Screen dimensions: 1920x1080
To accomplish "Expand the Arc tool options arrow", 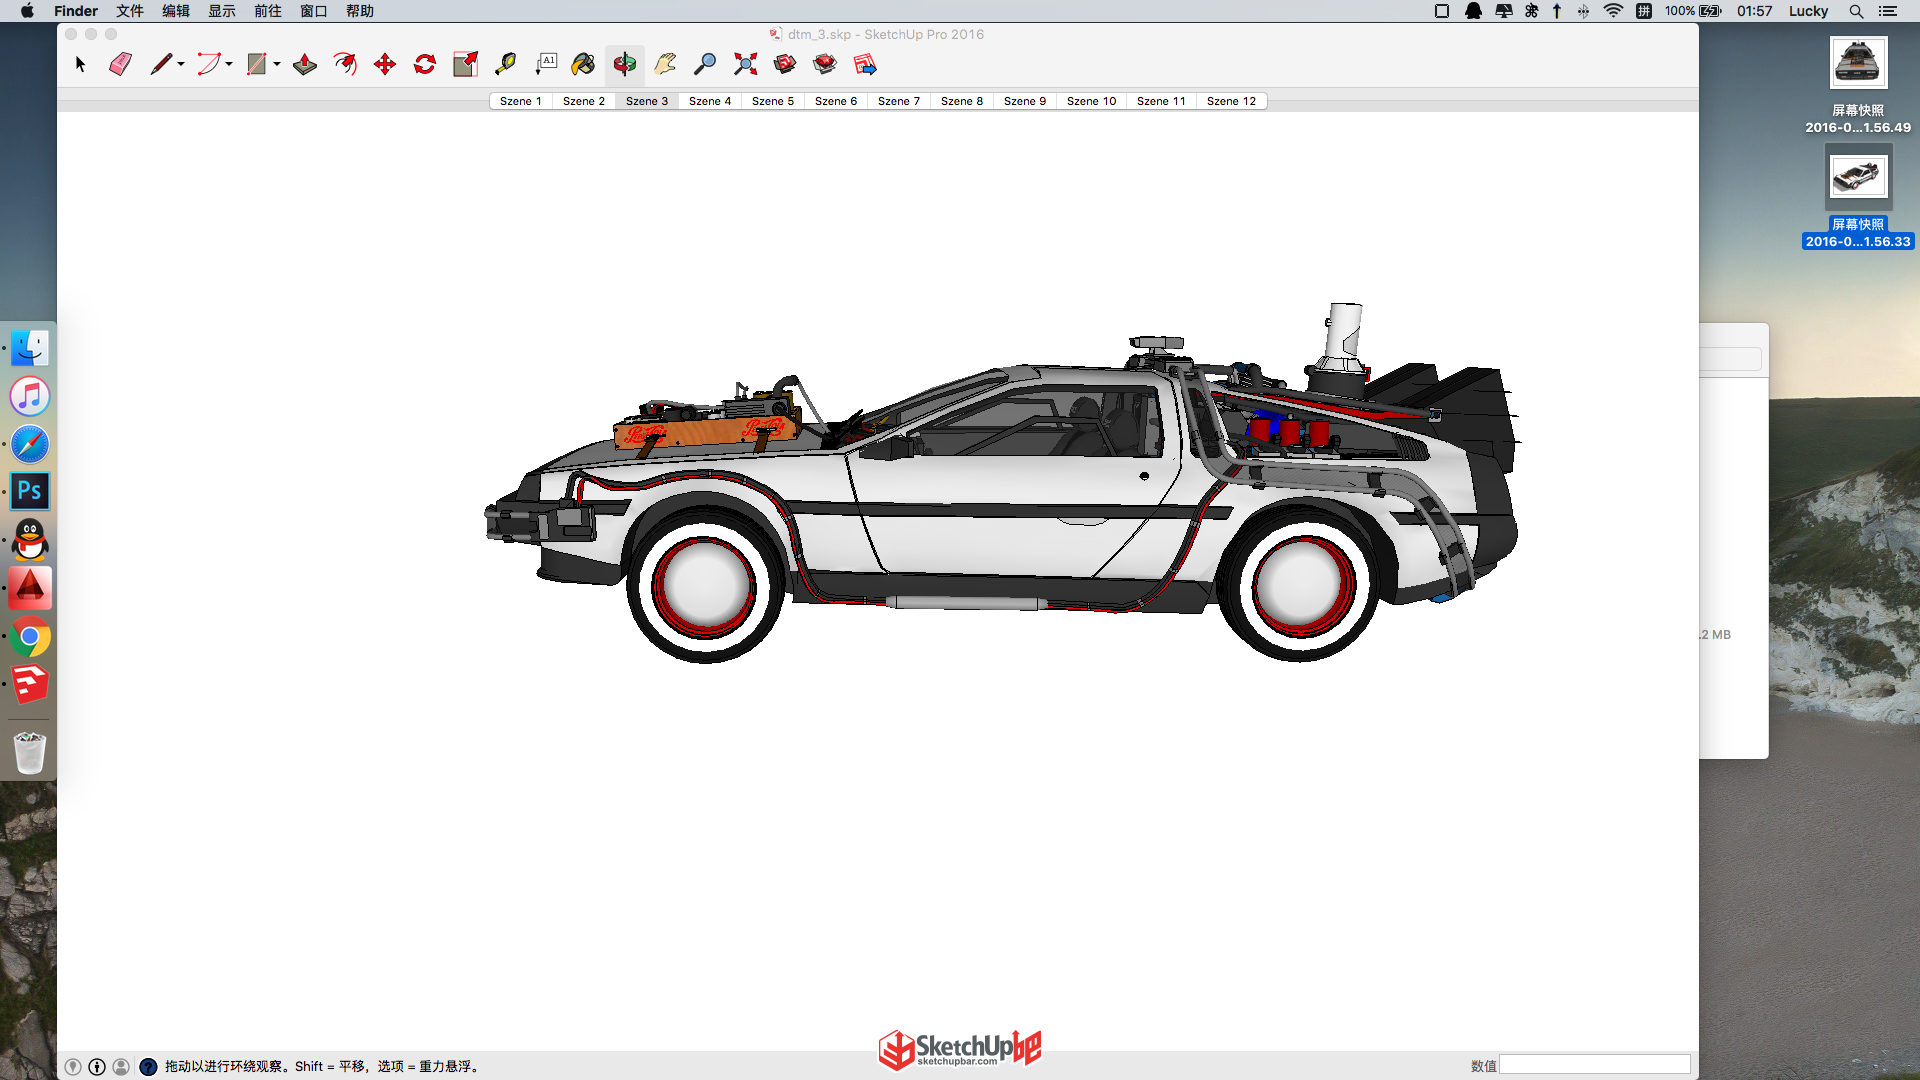I will (229, 65).
